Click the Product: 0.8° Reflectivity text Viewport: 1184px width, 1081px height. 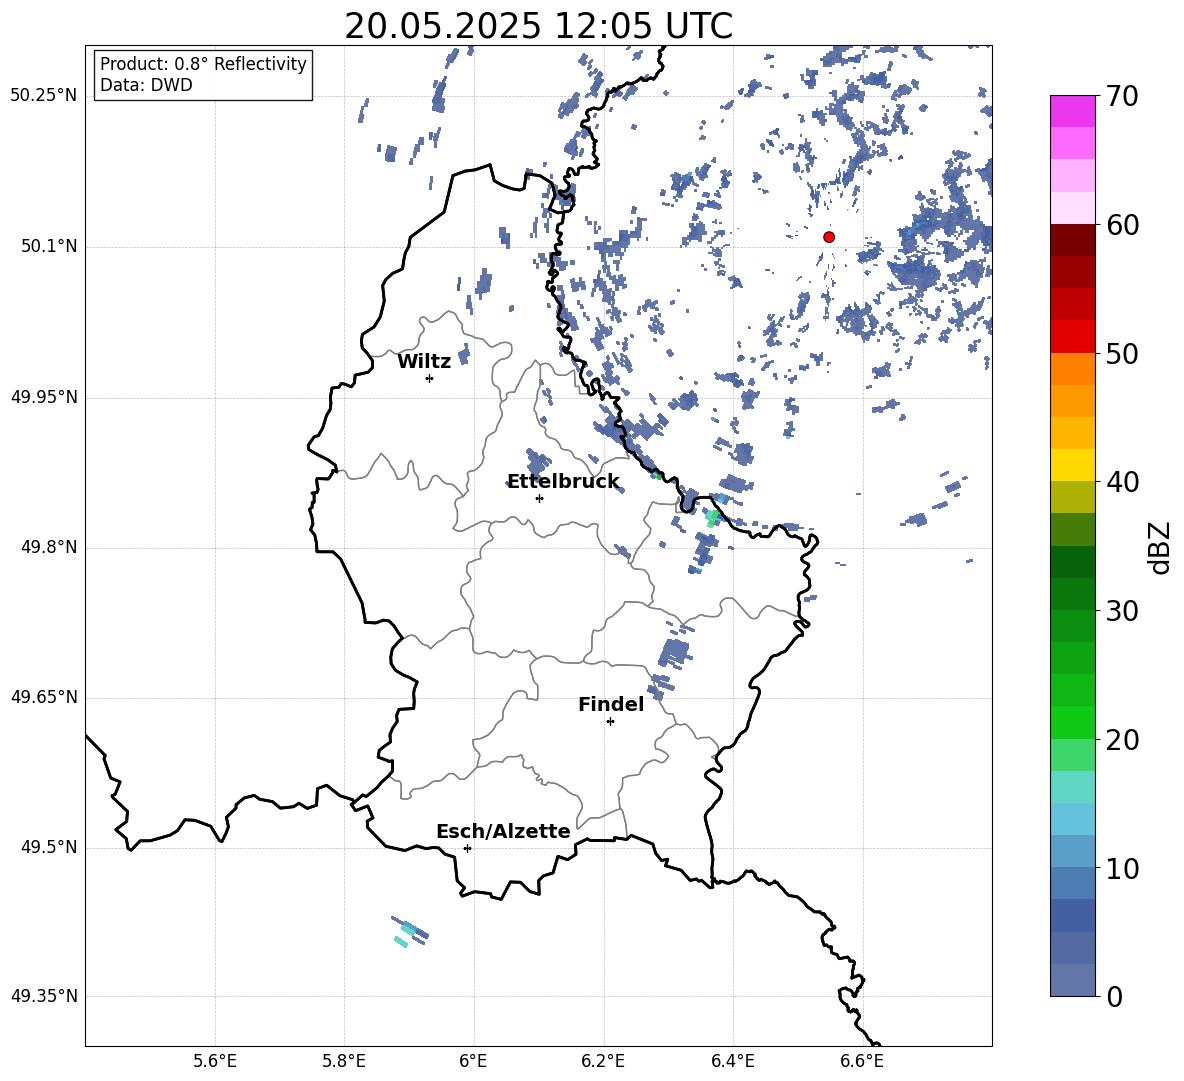pos(203,64)
